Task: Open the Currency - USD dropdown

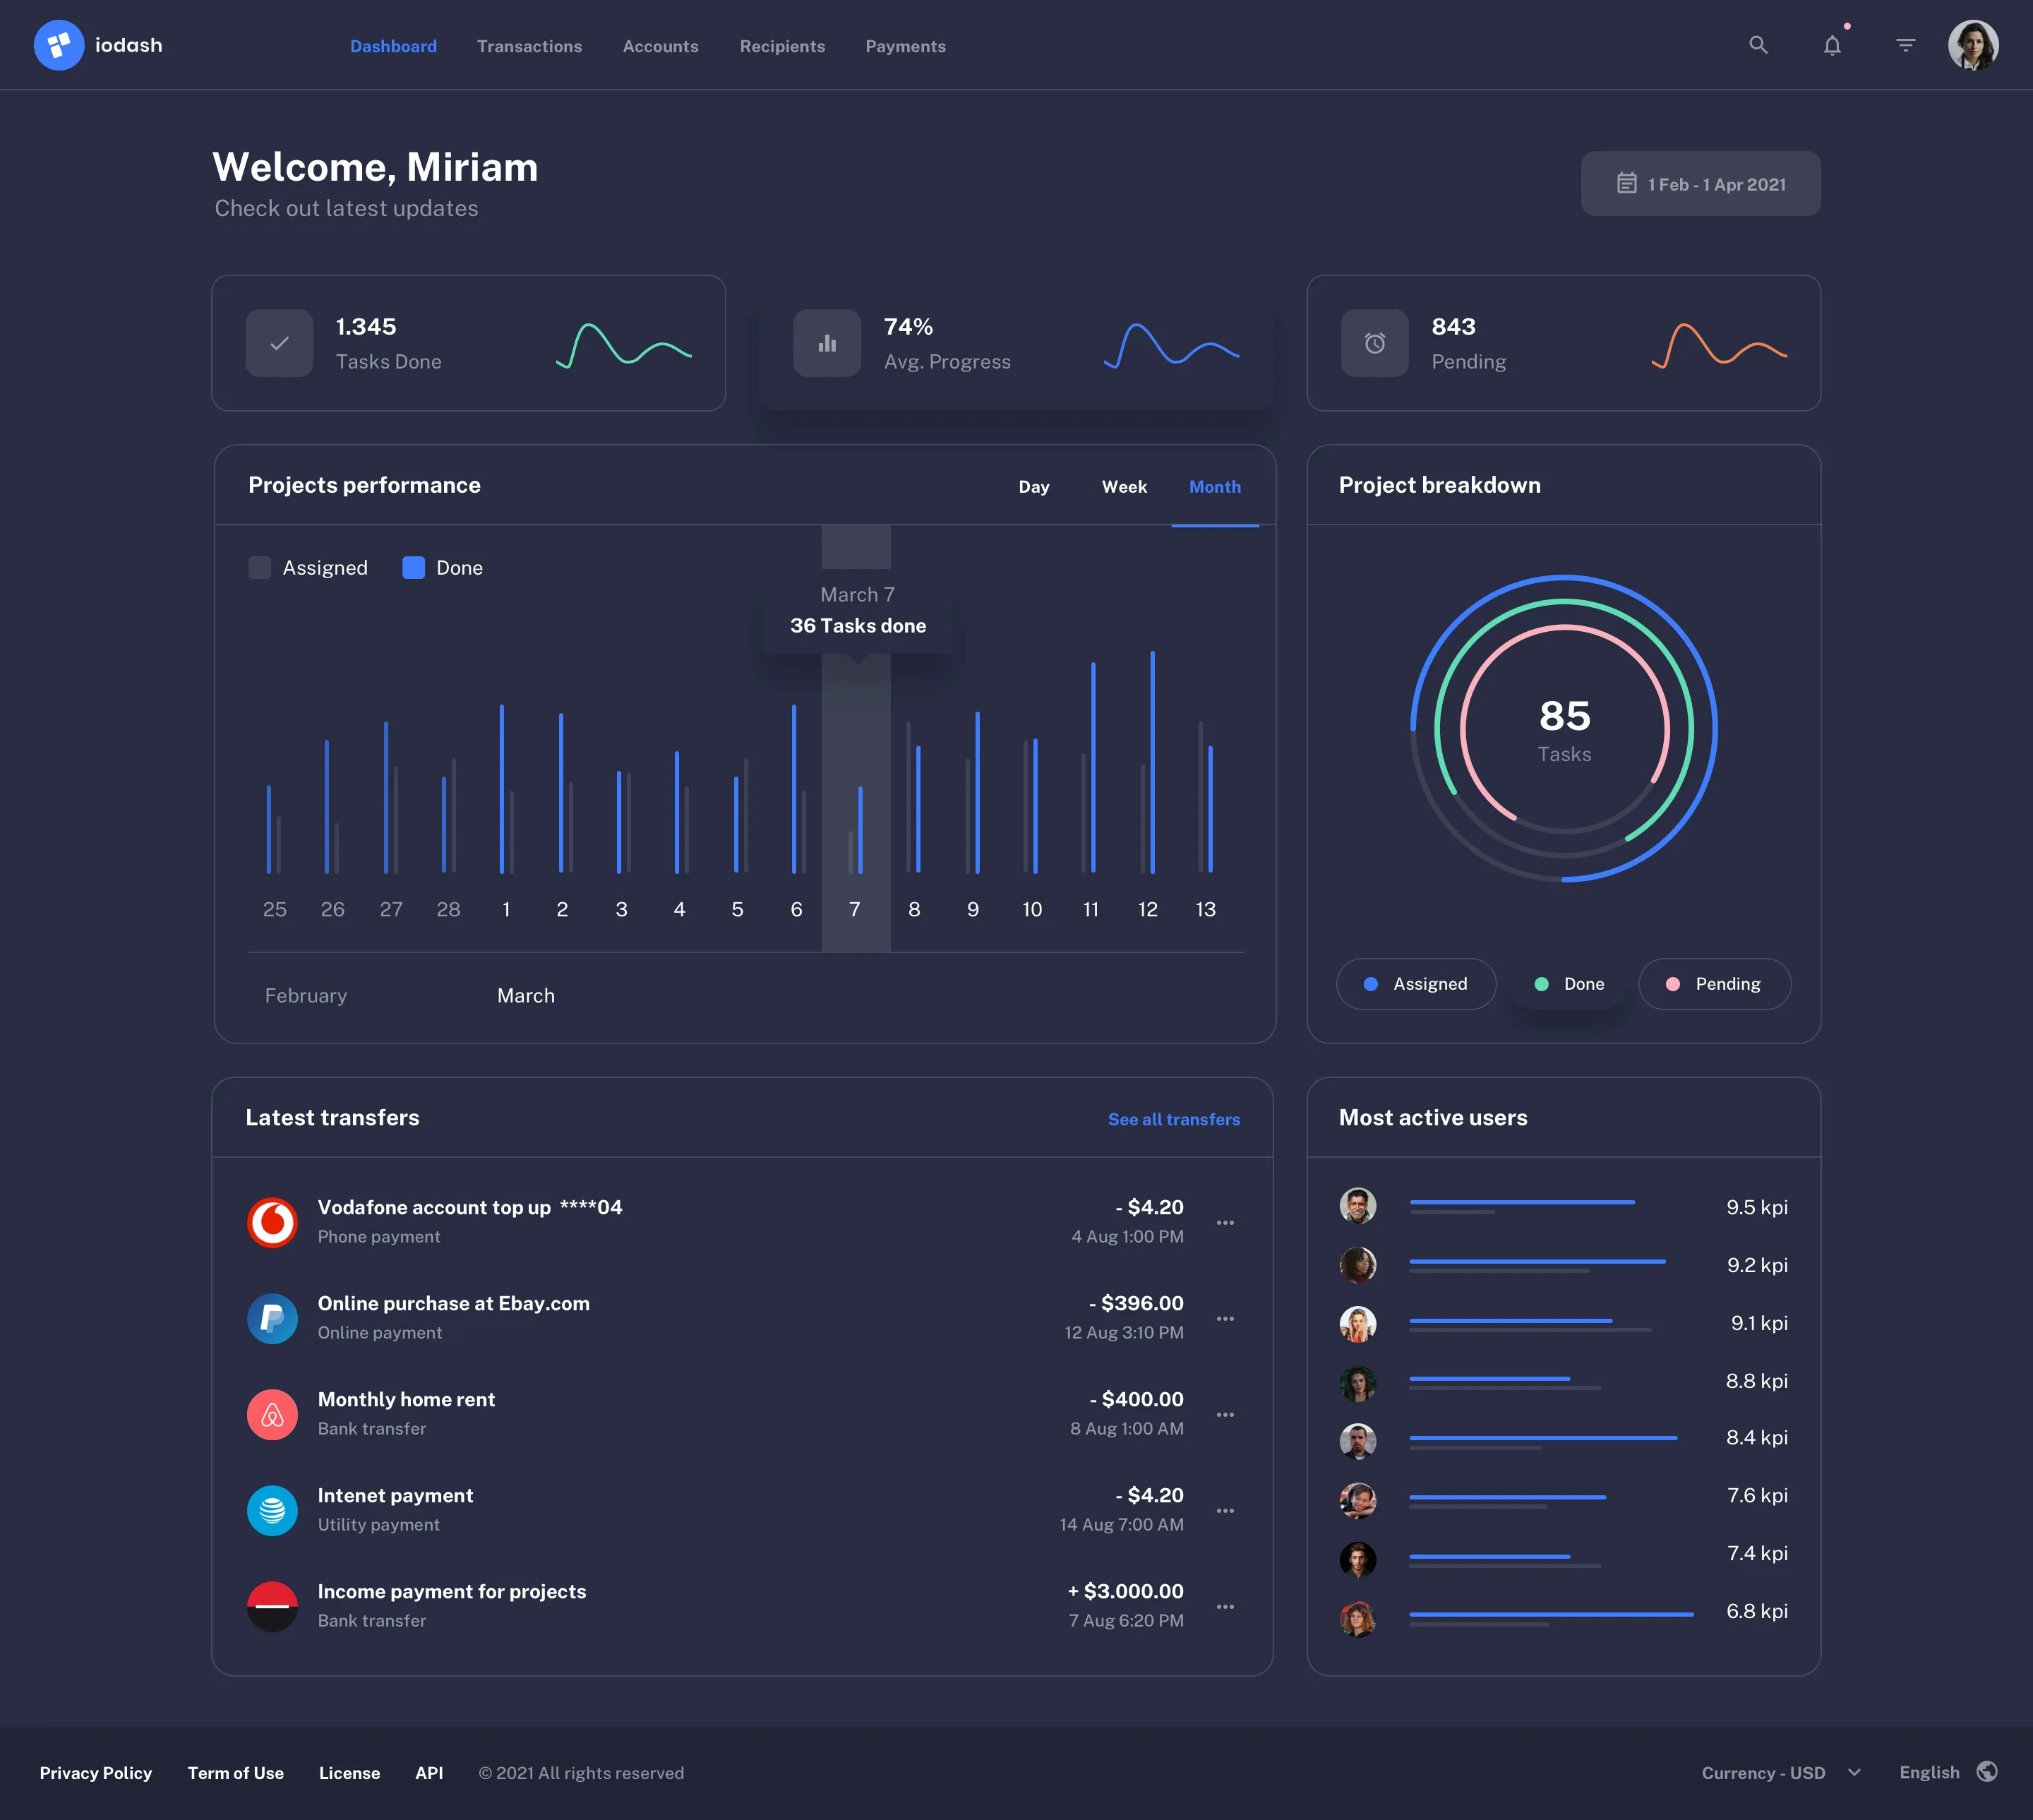Action: click(1779, 1772)
